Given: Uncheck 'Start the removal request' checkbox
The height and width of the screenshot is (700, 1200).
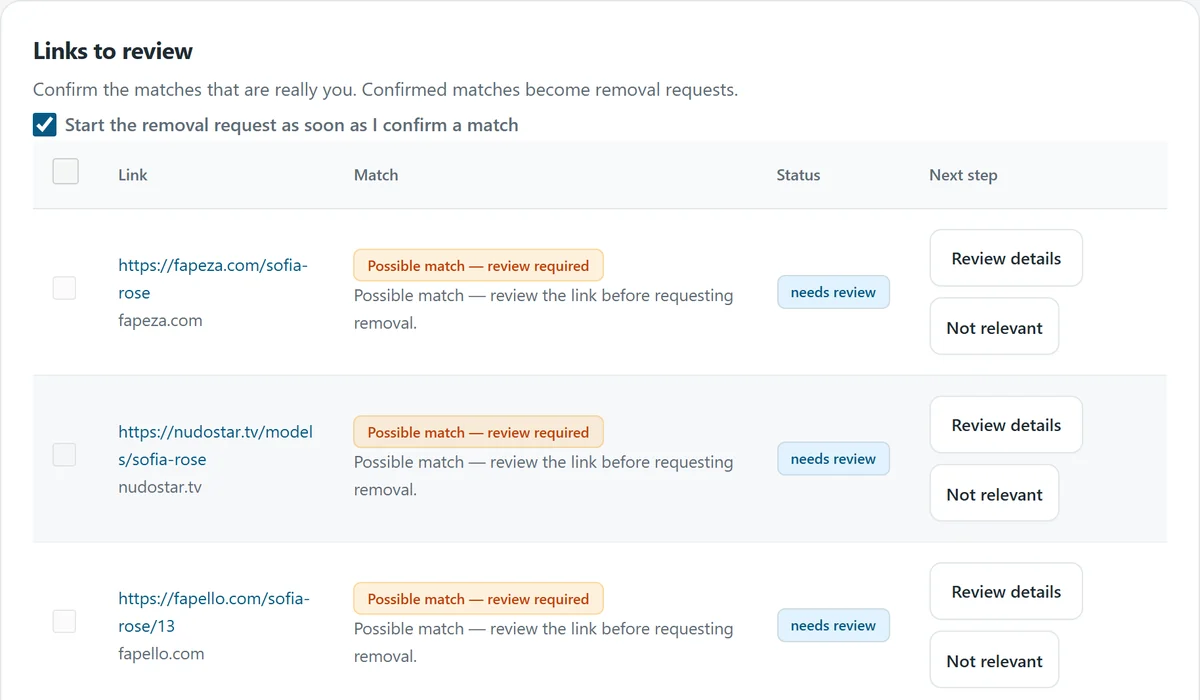Looking at the screenshot, I should click(44, 125).
